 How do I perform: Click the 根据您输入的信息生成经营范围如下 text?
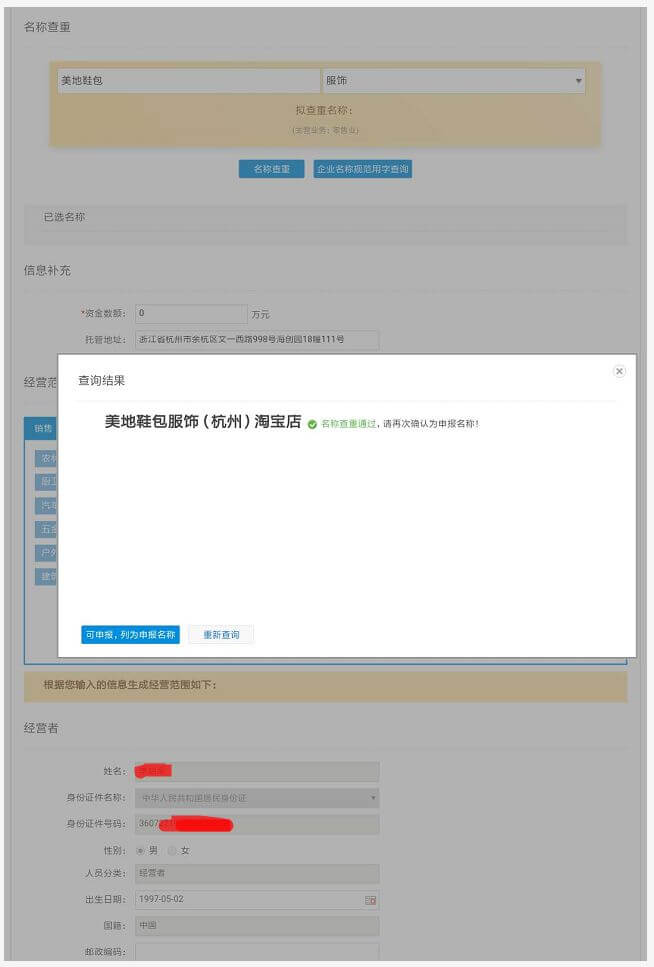coord(130,685)
